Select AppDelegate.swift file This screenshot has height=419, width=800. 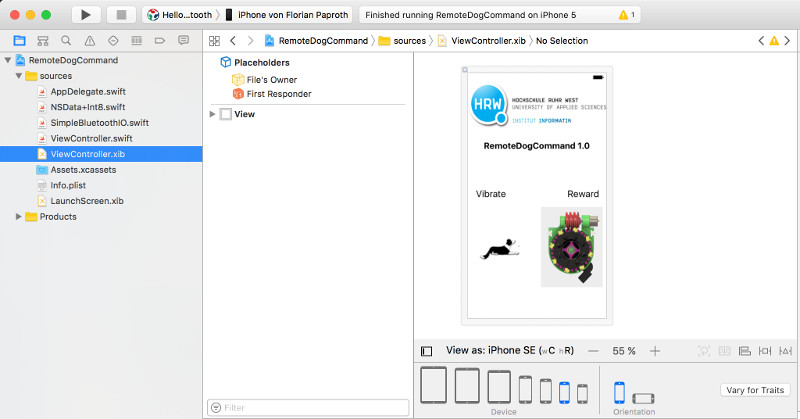point(88,91)
